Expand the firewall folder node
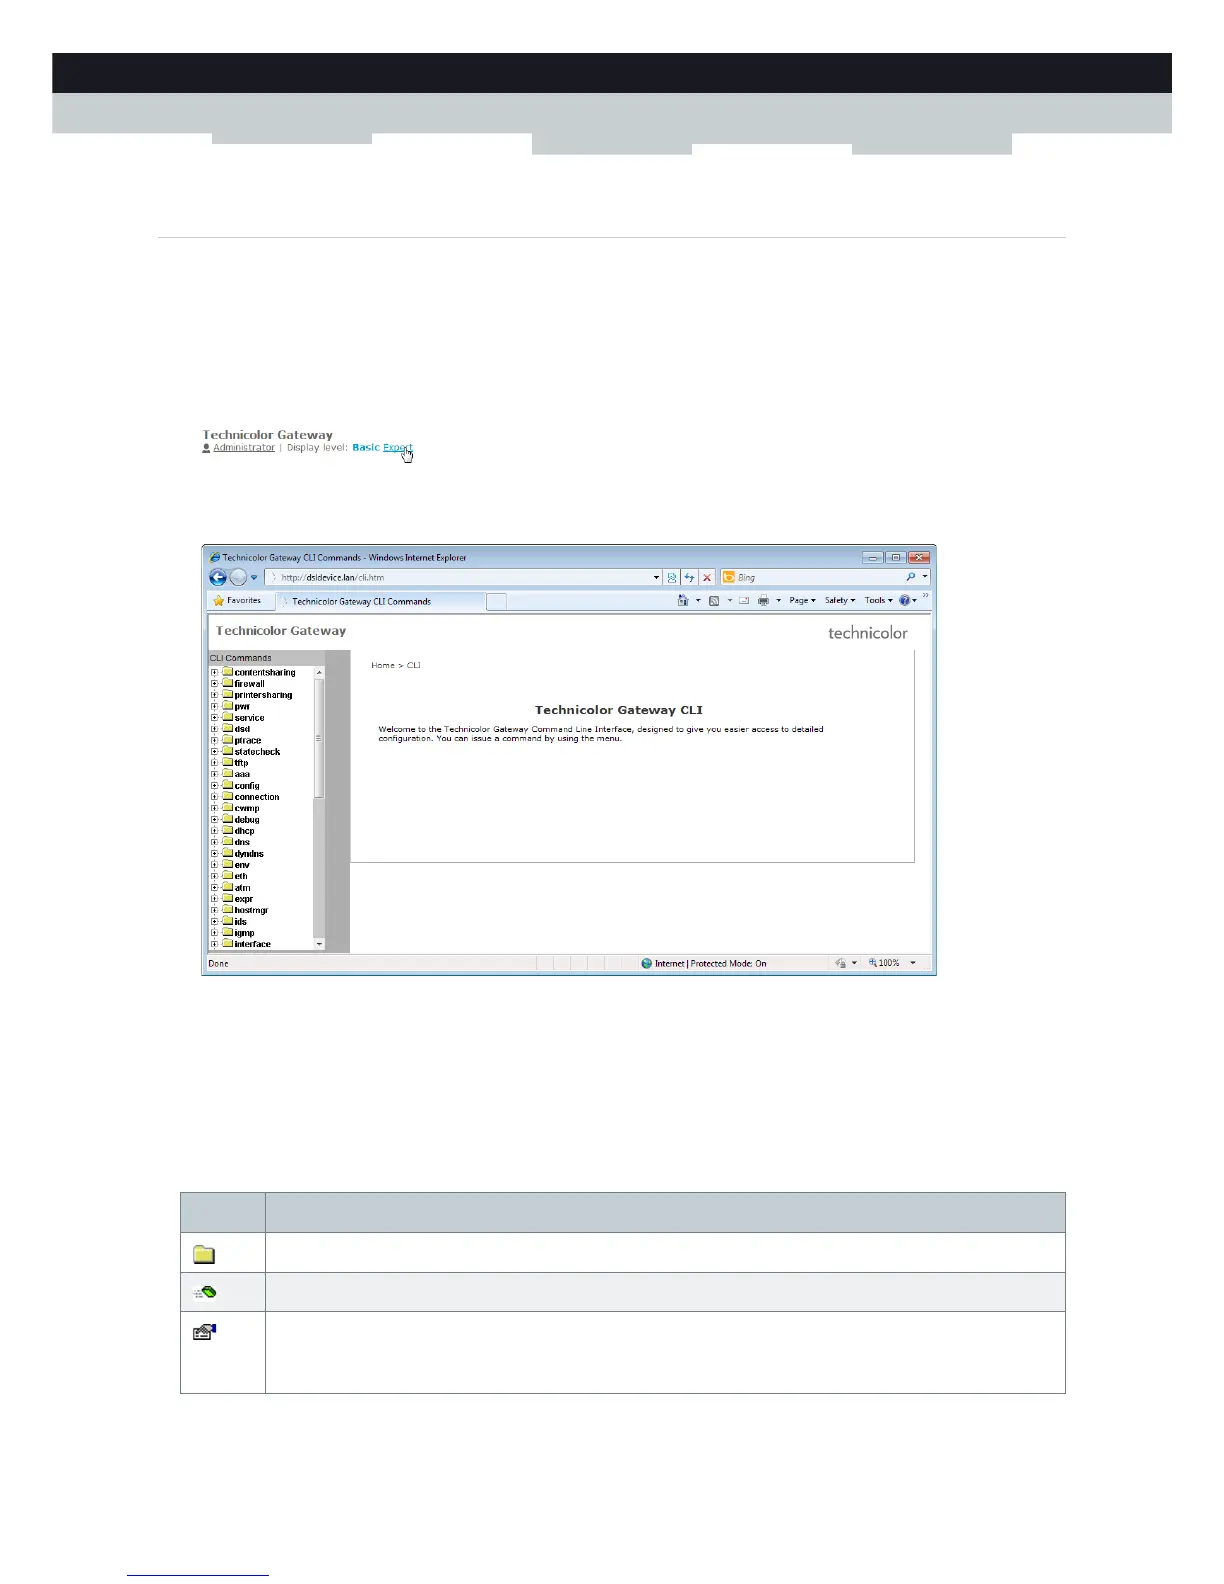 point(214,684)
